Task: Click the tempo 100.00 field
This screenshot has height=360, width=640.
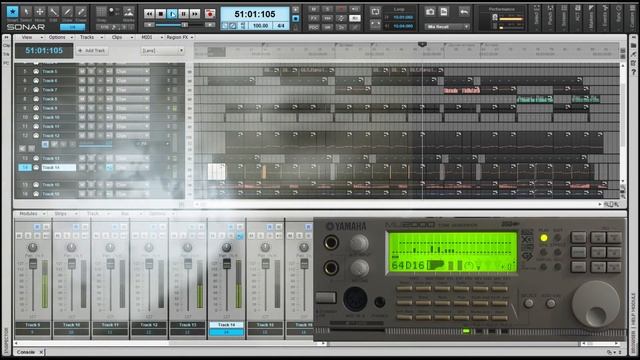Action: point(260,26)
